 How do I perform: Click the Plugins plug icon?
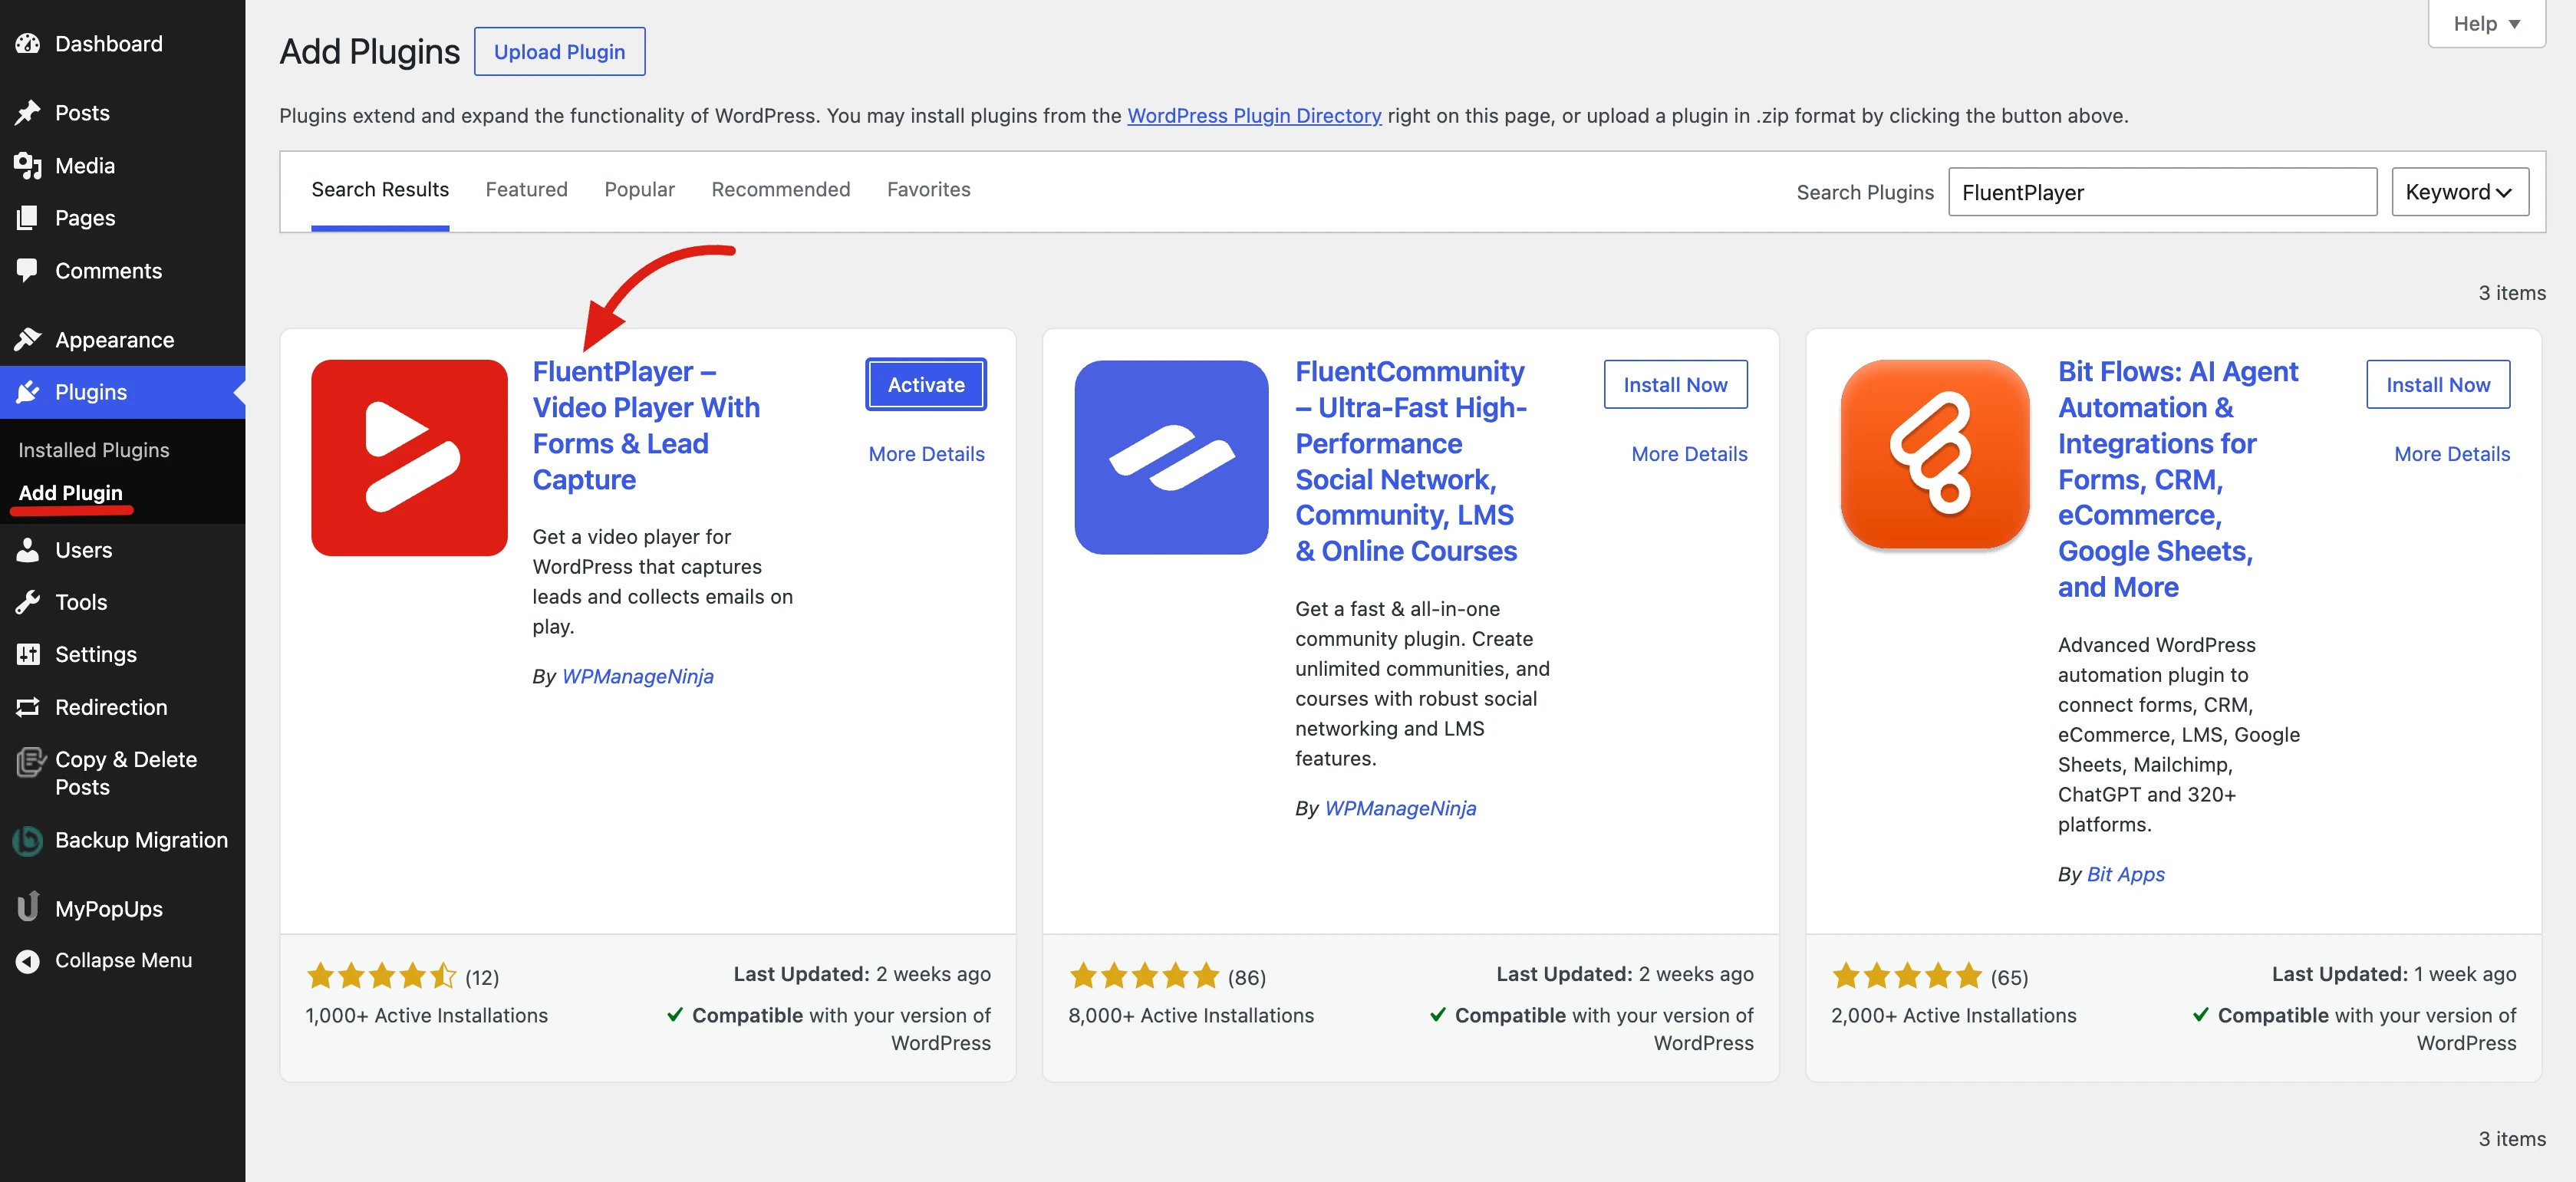pos(28,392)
